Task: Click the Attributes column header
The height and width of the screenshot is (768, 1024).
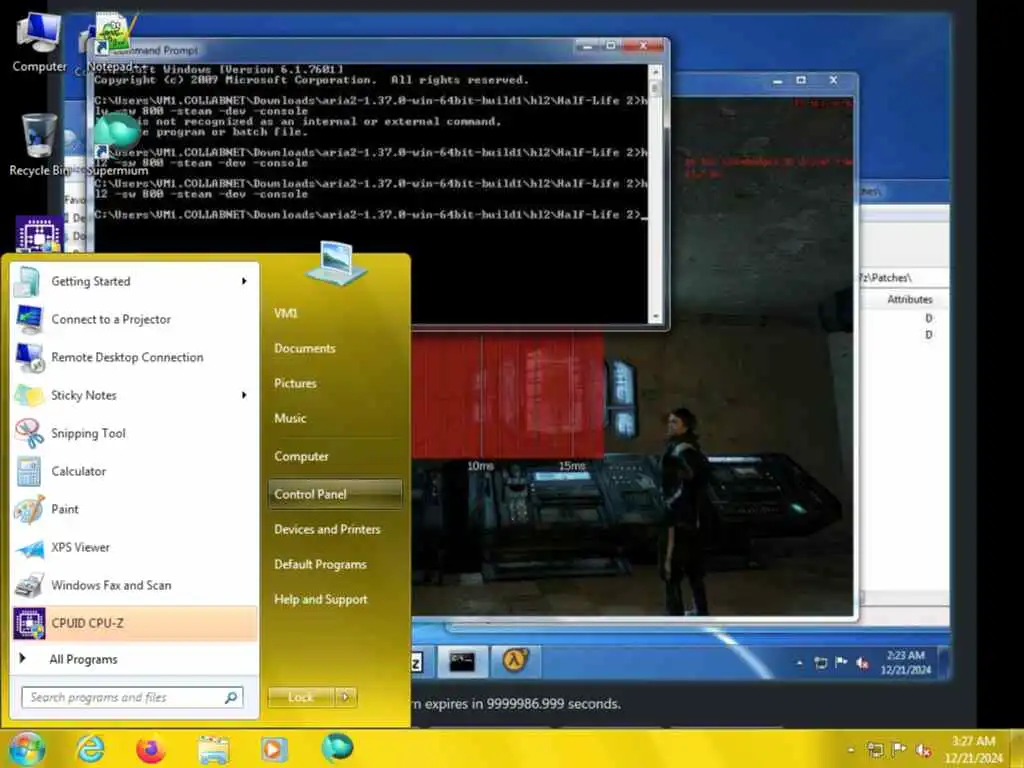Action: click(x=909, y=299)
